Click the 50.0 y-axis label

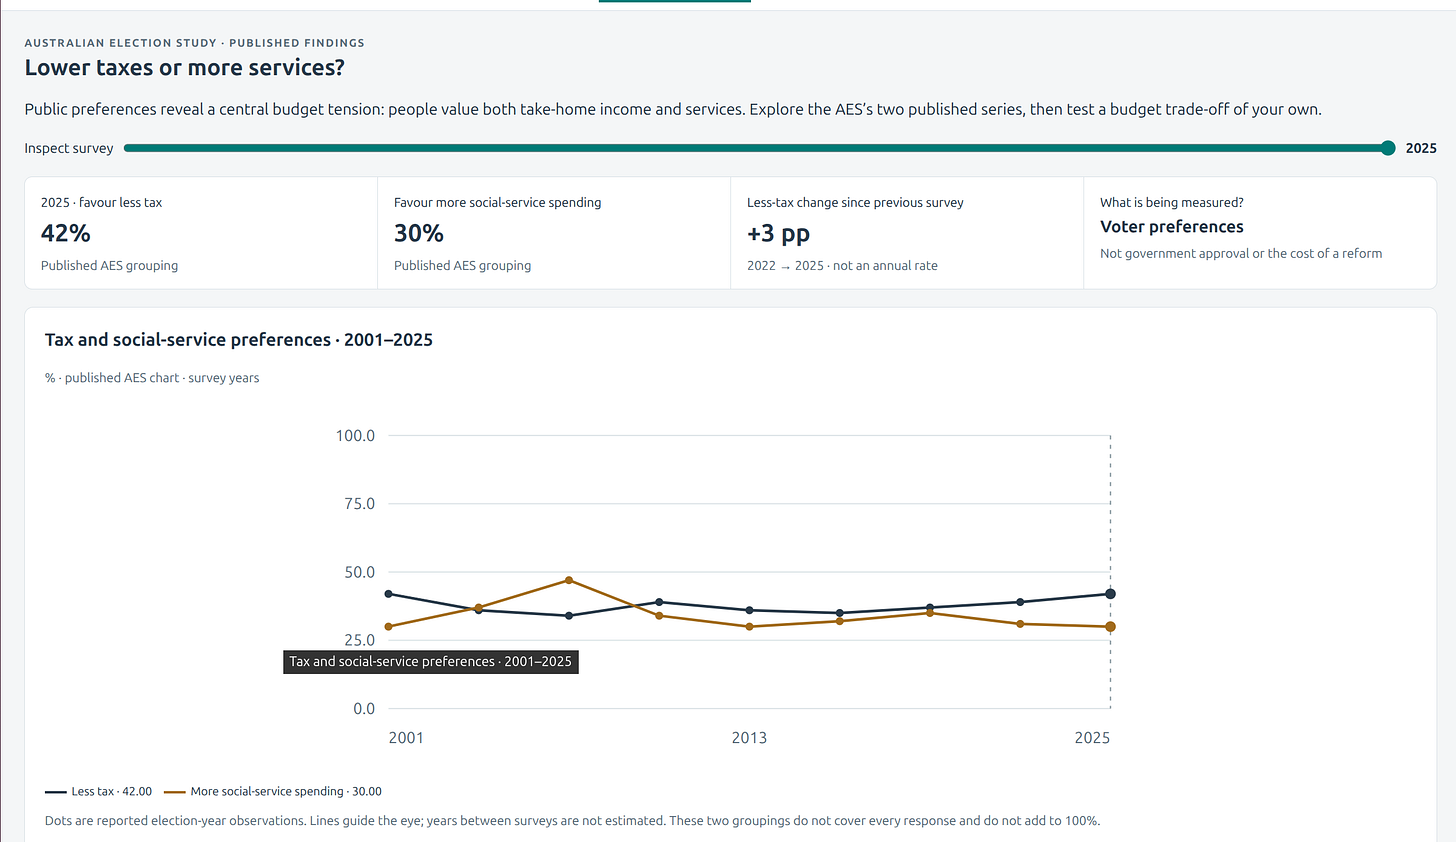(359, 572)
